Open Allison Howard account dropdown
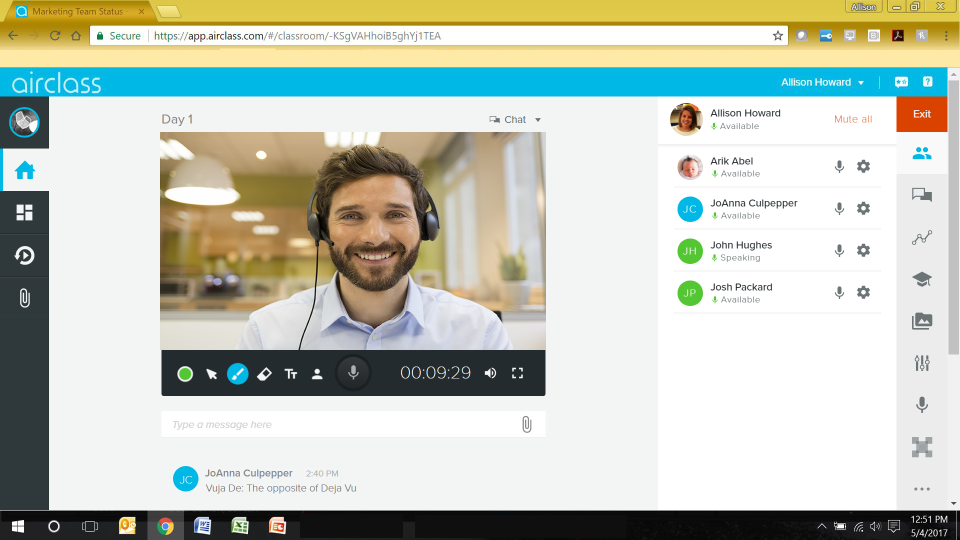 click(x=823, y=82)
